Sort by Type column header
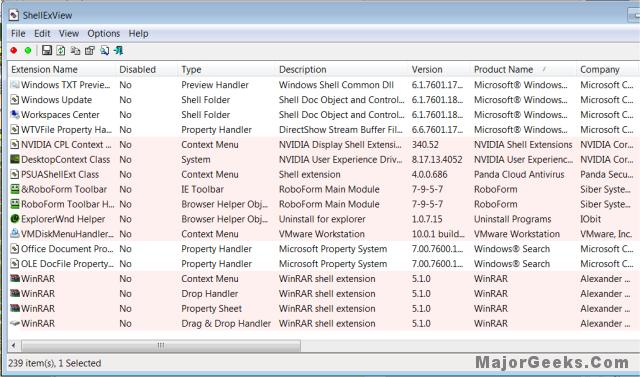The width and height of the screenshot is (640, 377). coord(227,69)
